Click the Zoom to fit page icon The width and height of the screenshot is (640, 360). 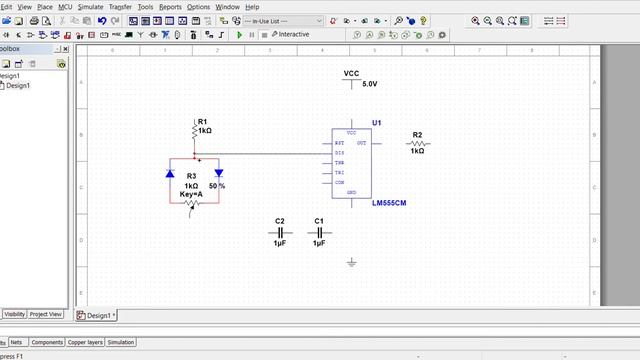(512, 21)
